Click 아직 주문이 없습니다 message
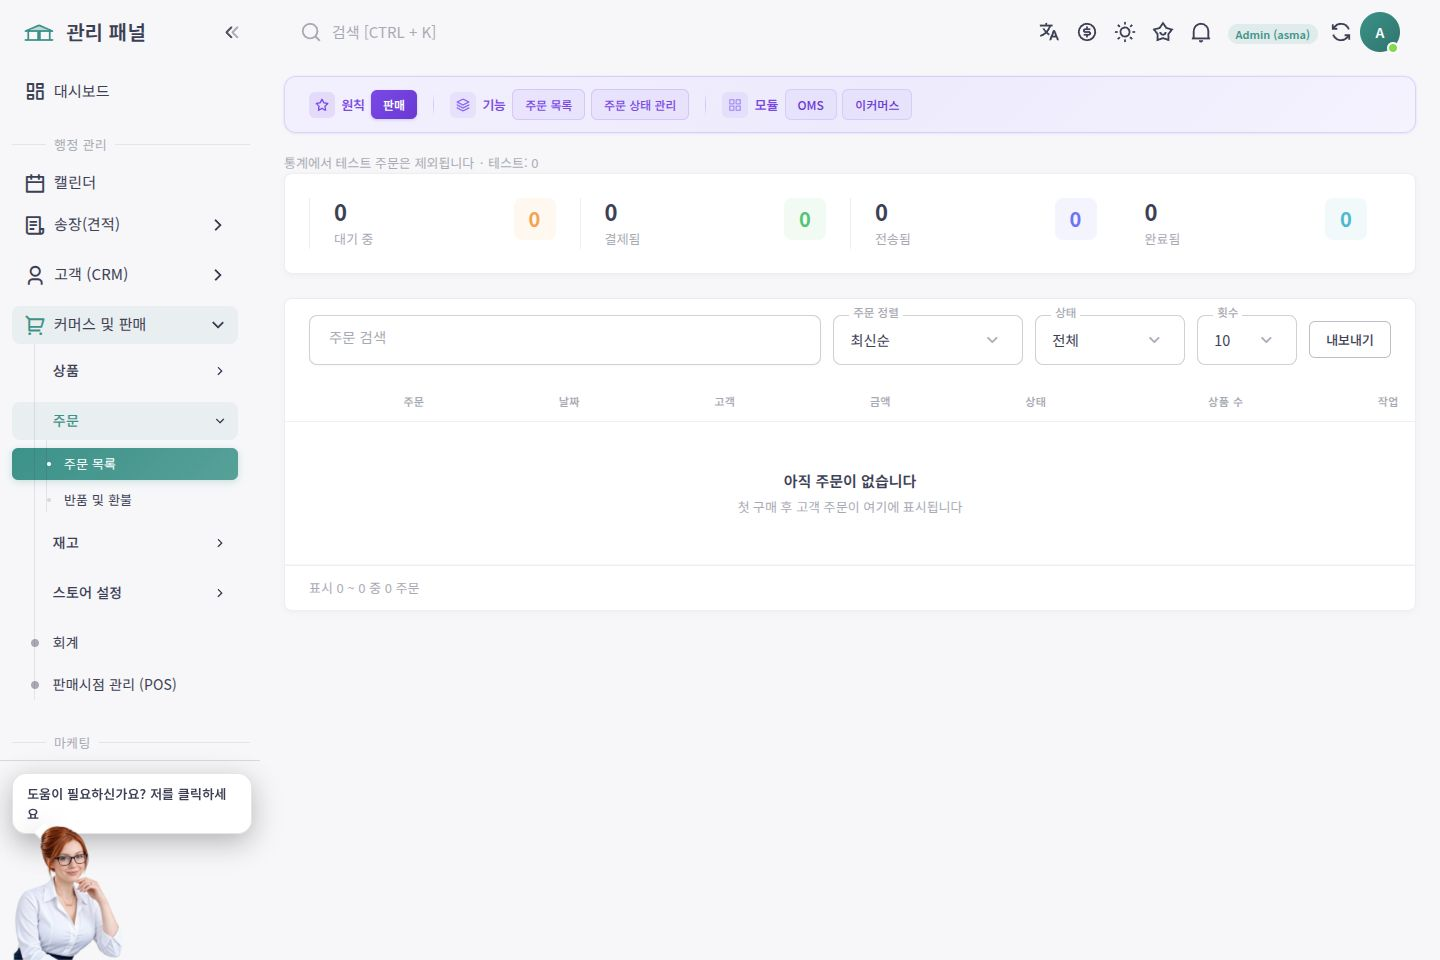1440x960 pixels. pos(850,481)
